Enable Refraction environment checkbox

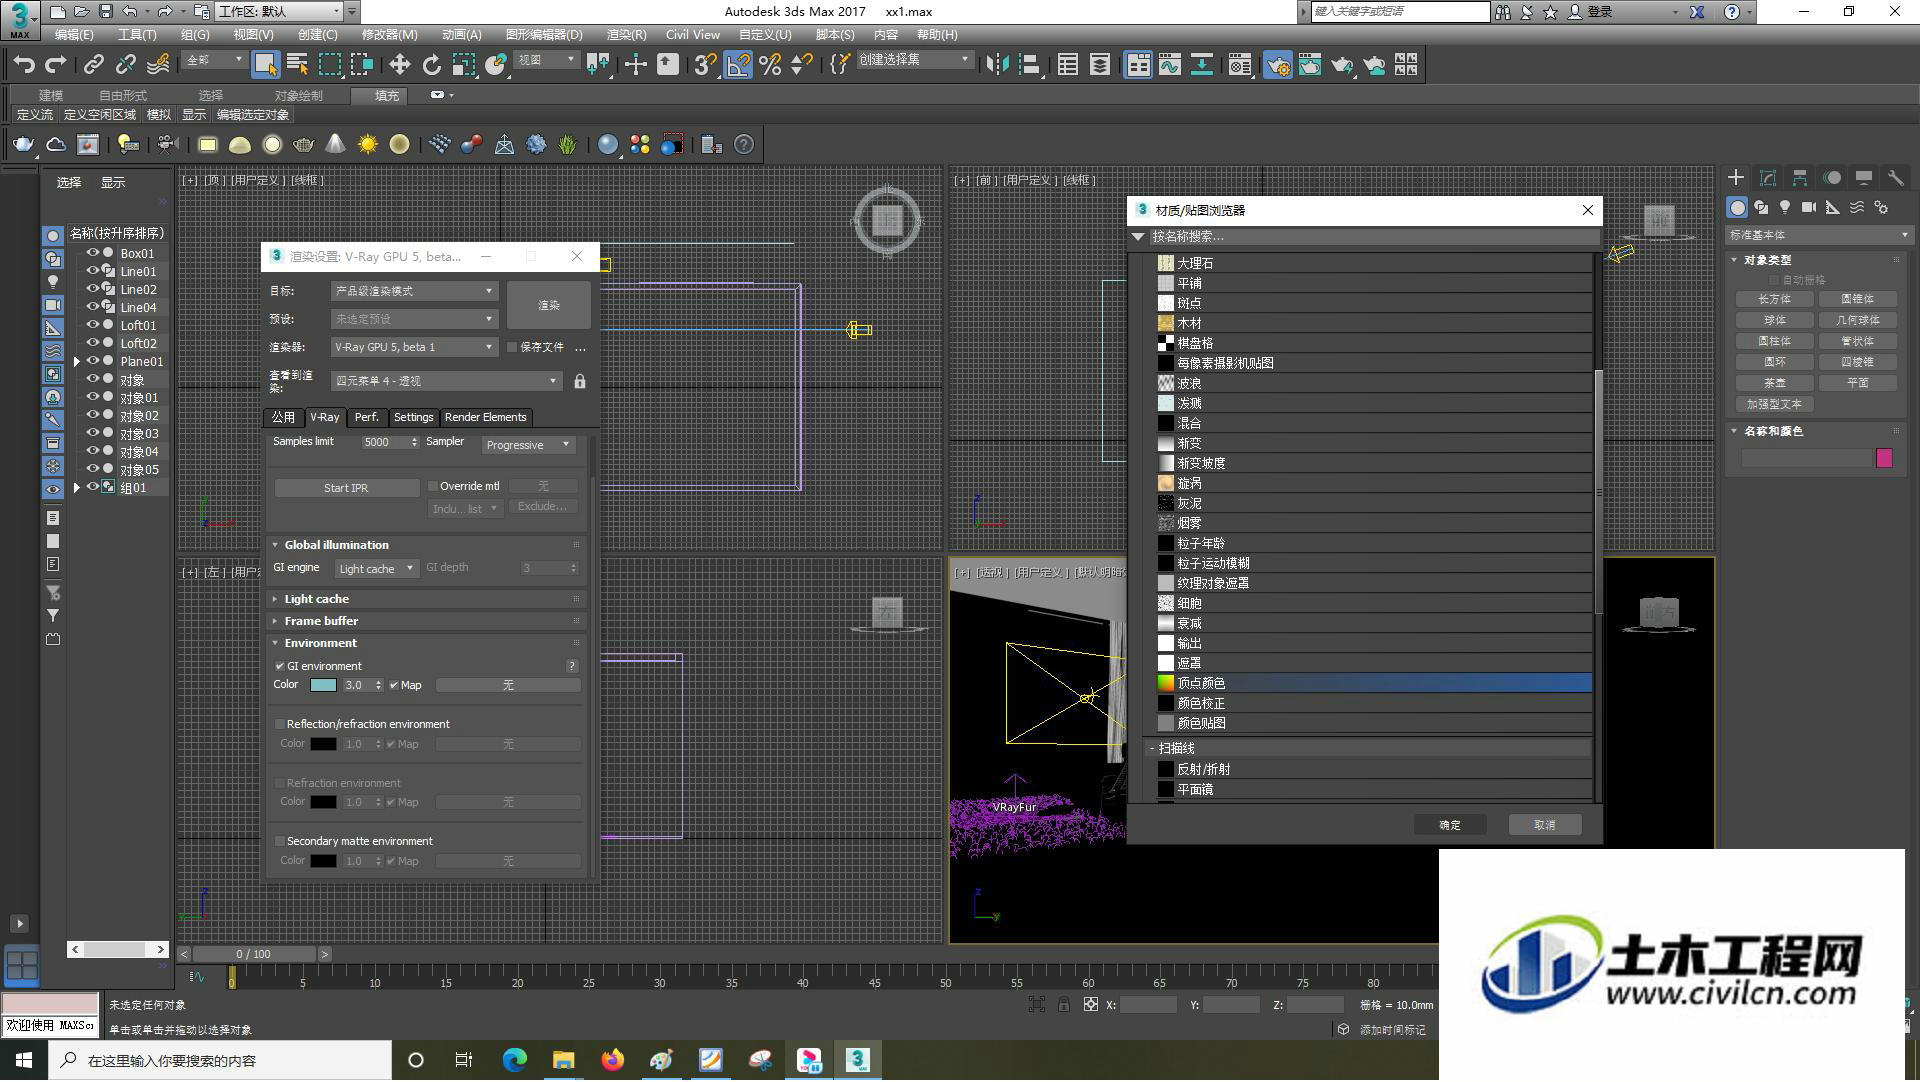point(280,784)
